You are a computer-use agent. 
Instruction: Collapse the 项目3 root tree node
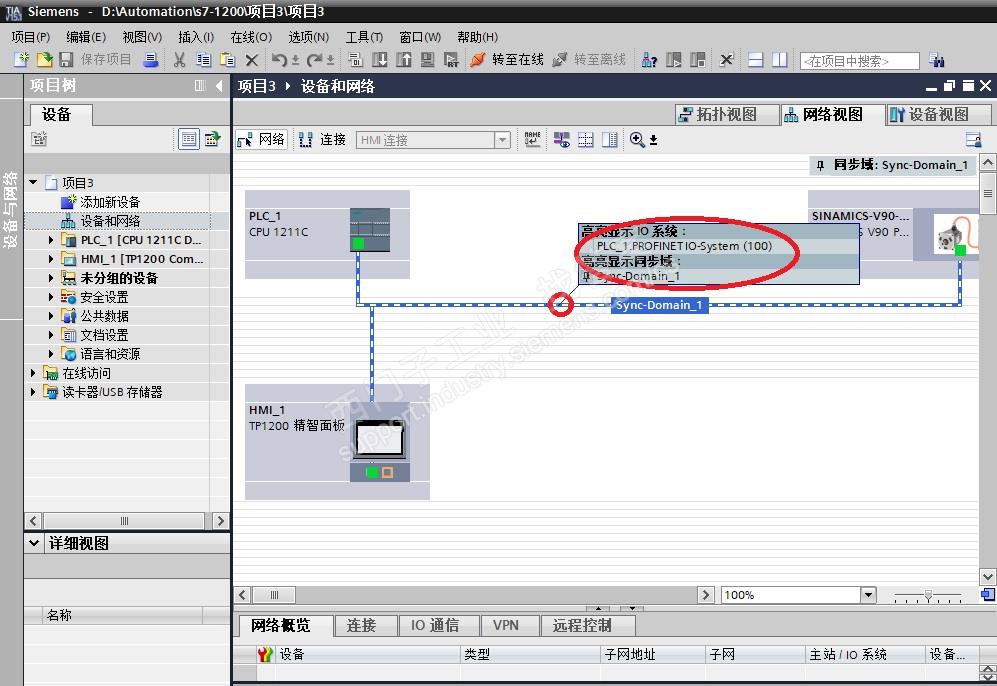tap(33, 182)
